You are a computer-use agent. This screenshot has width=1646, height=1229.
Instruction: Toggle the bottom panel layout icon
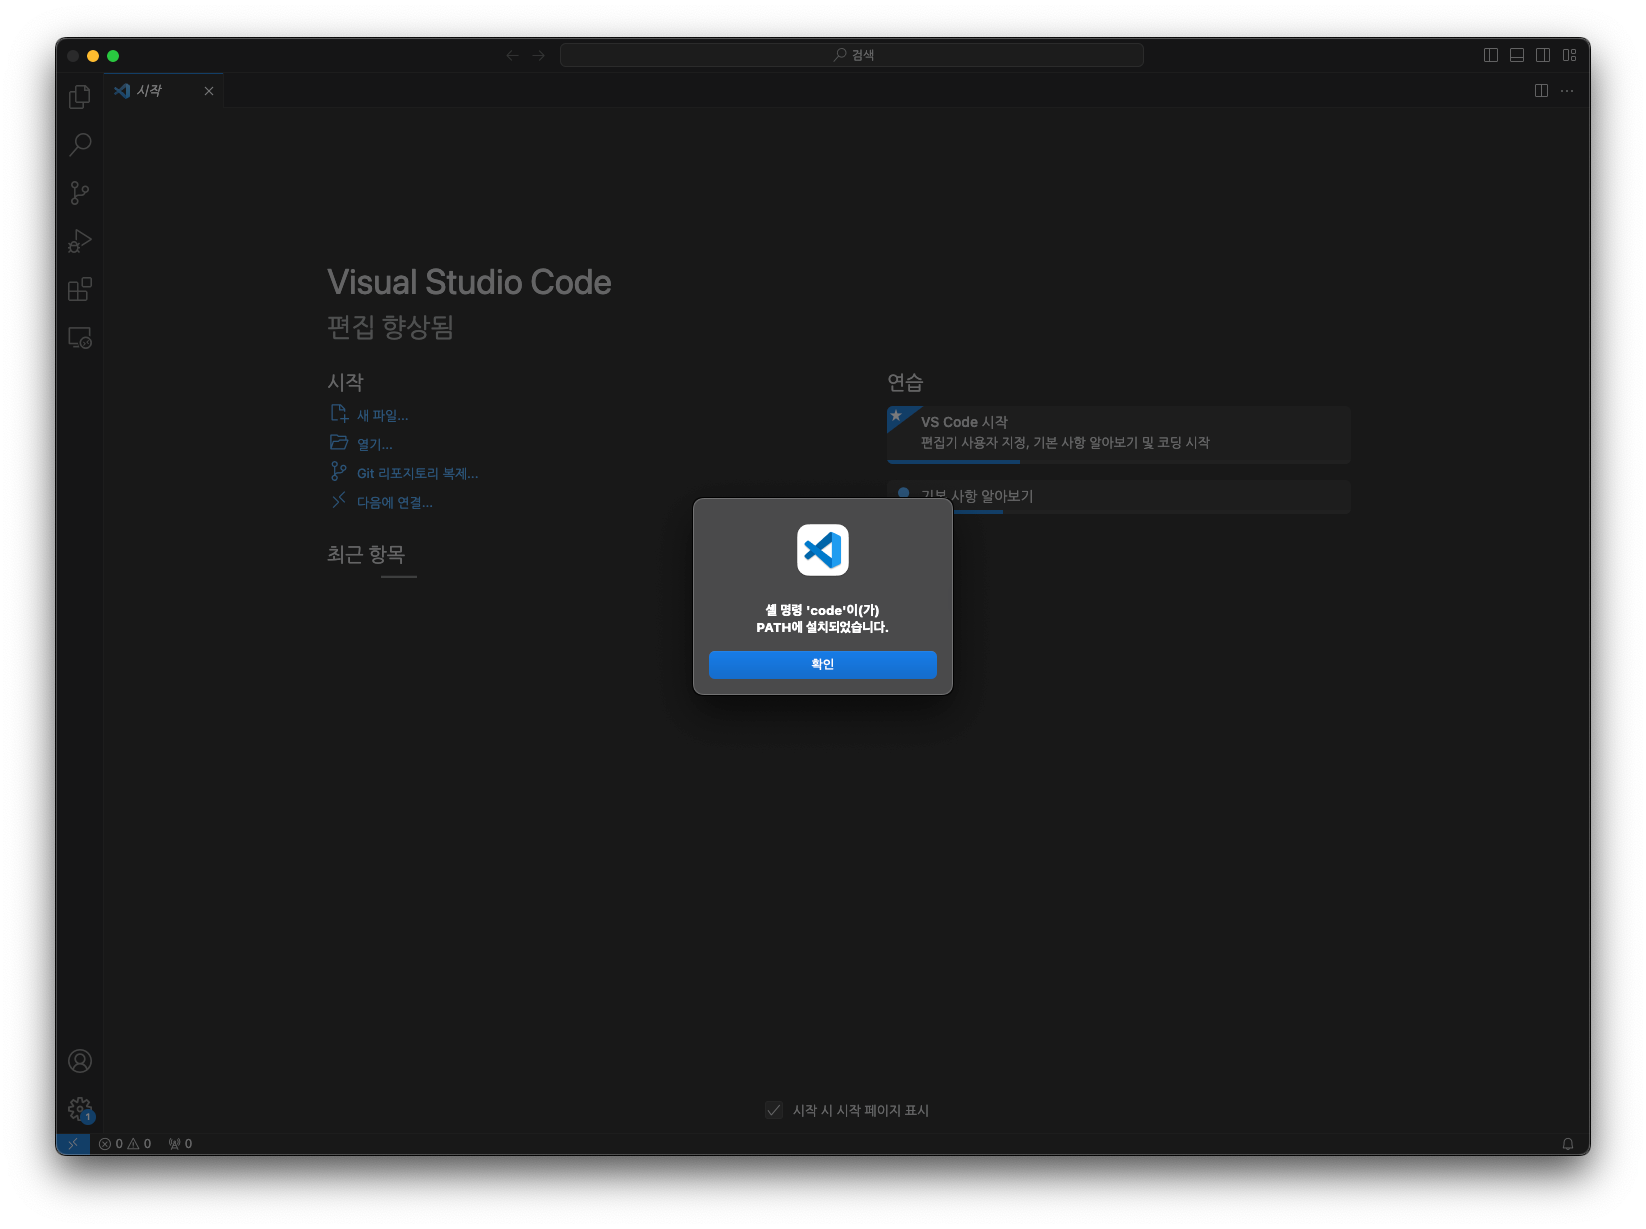[1517, 55]
